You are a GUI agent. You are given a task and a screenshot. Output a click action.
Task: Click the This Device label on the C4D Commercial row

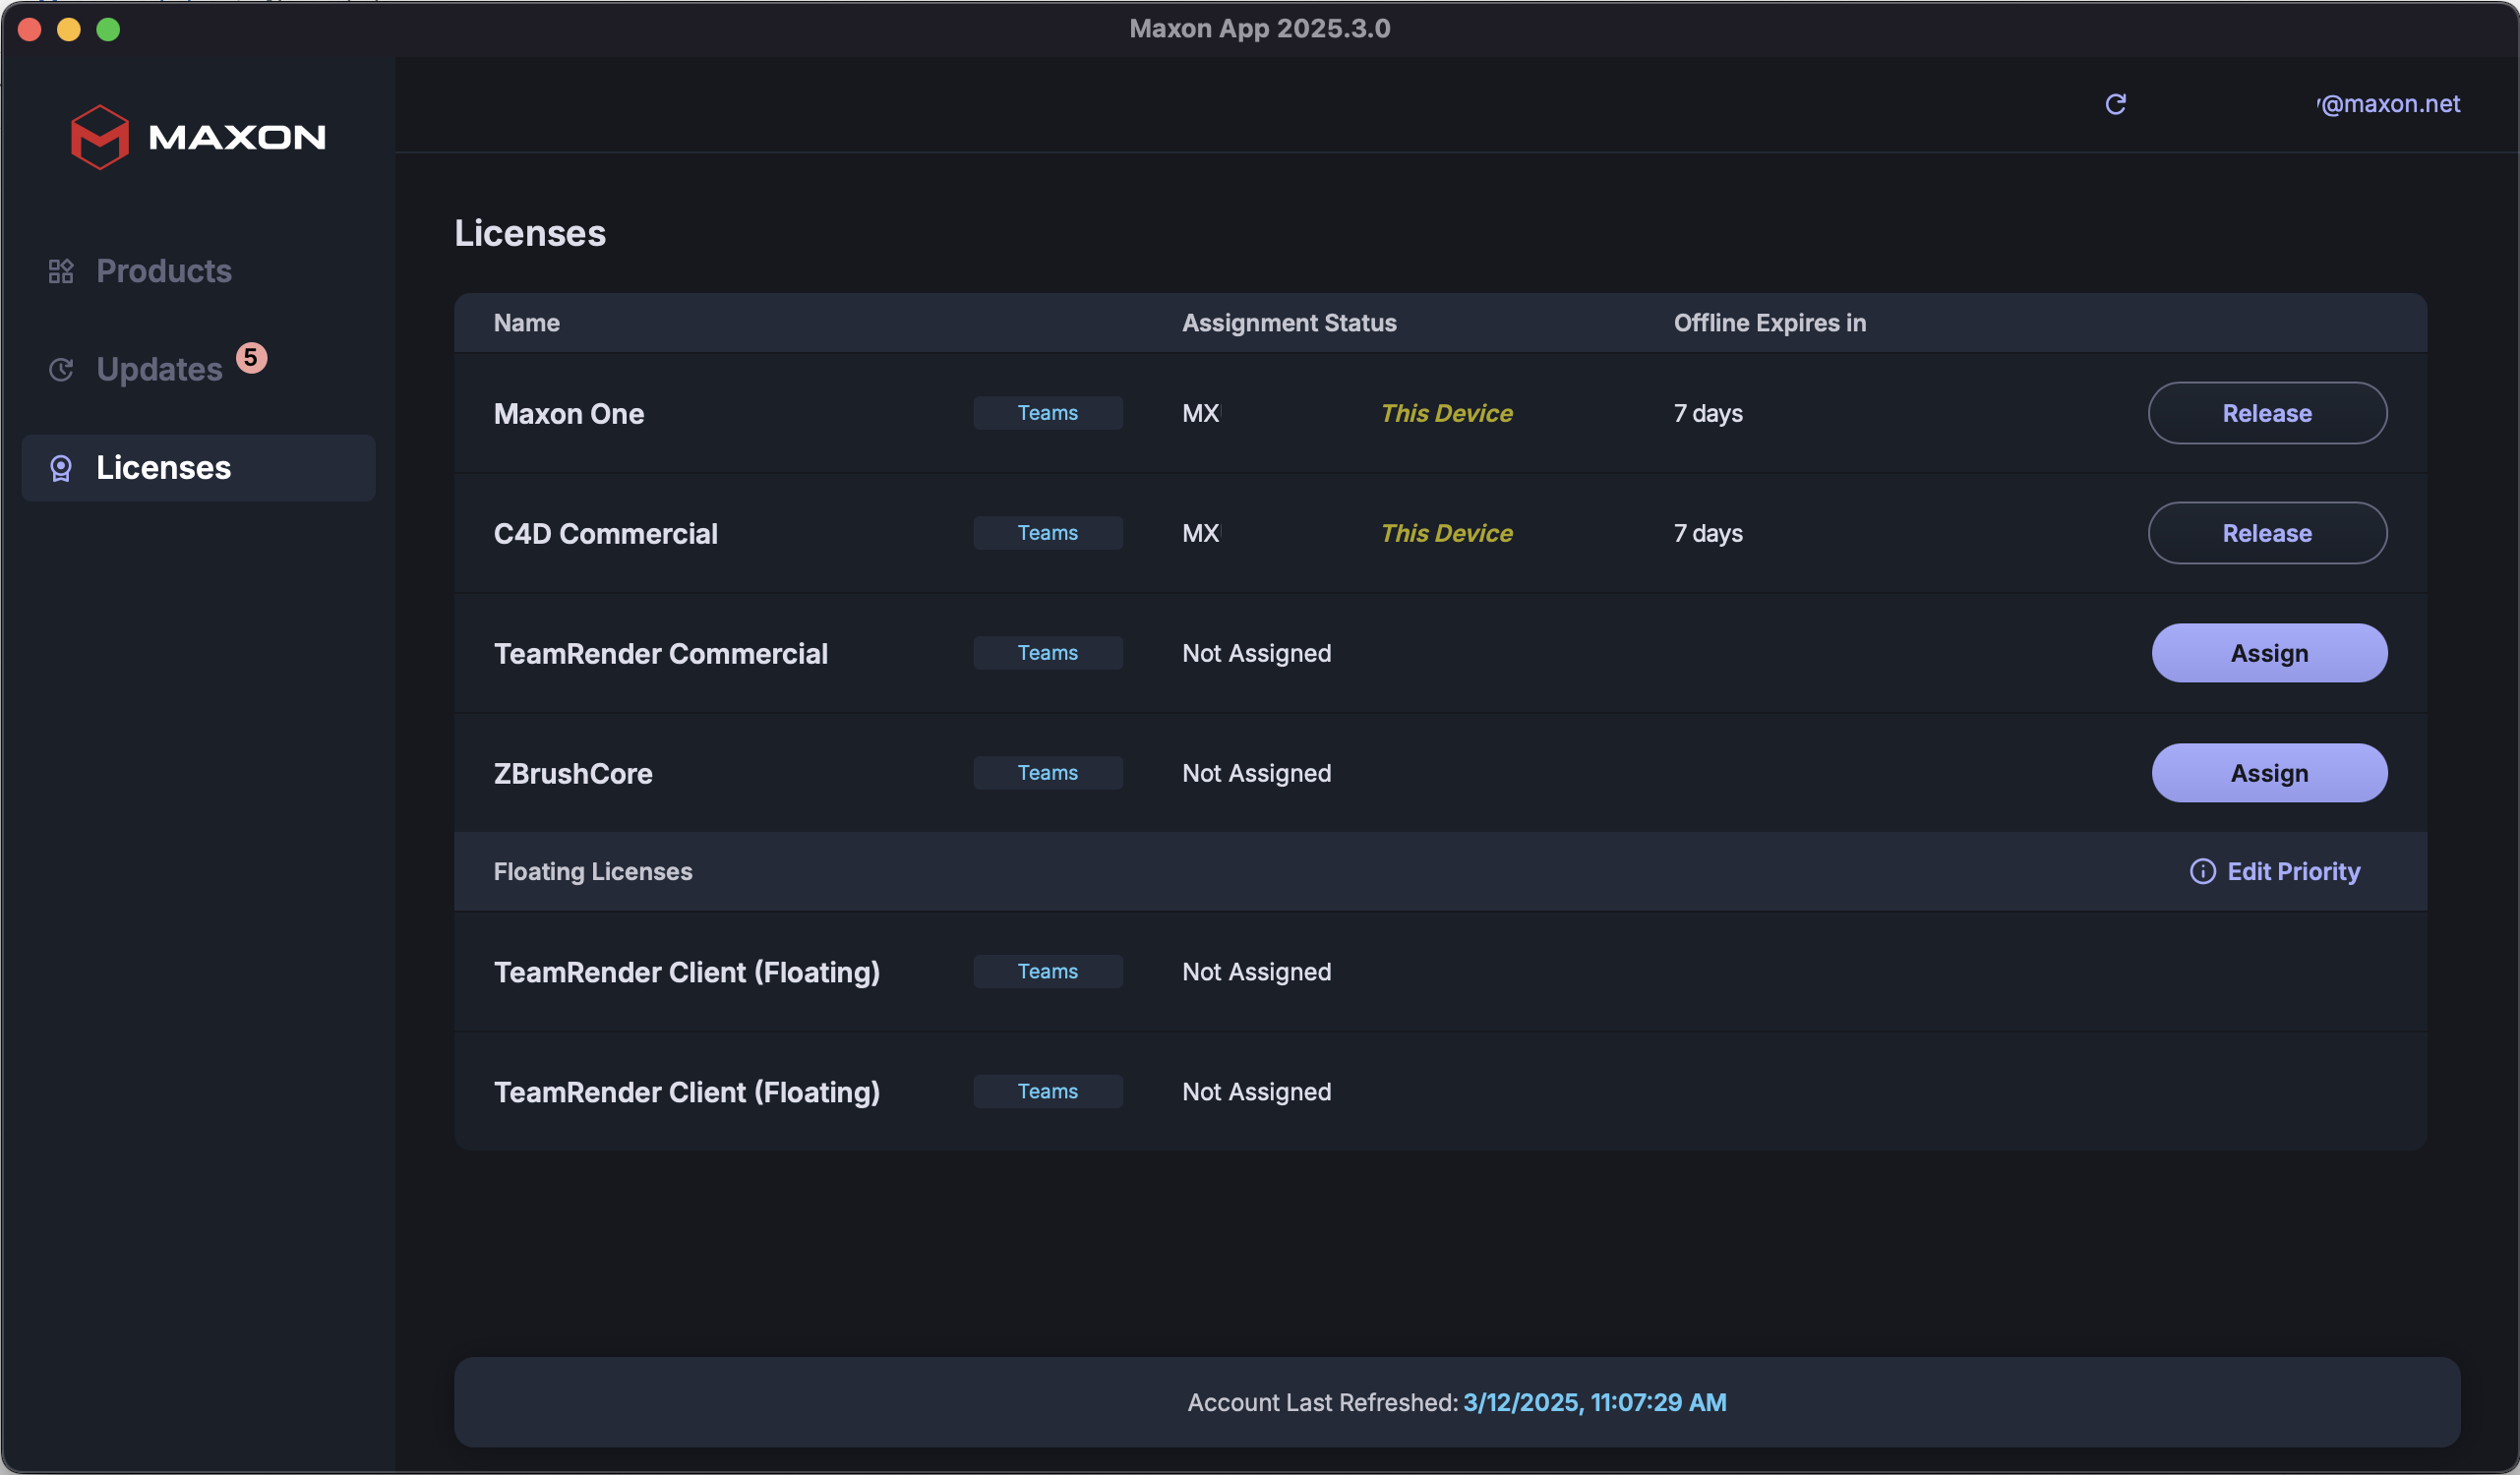1446,533
